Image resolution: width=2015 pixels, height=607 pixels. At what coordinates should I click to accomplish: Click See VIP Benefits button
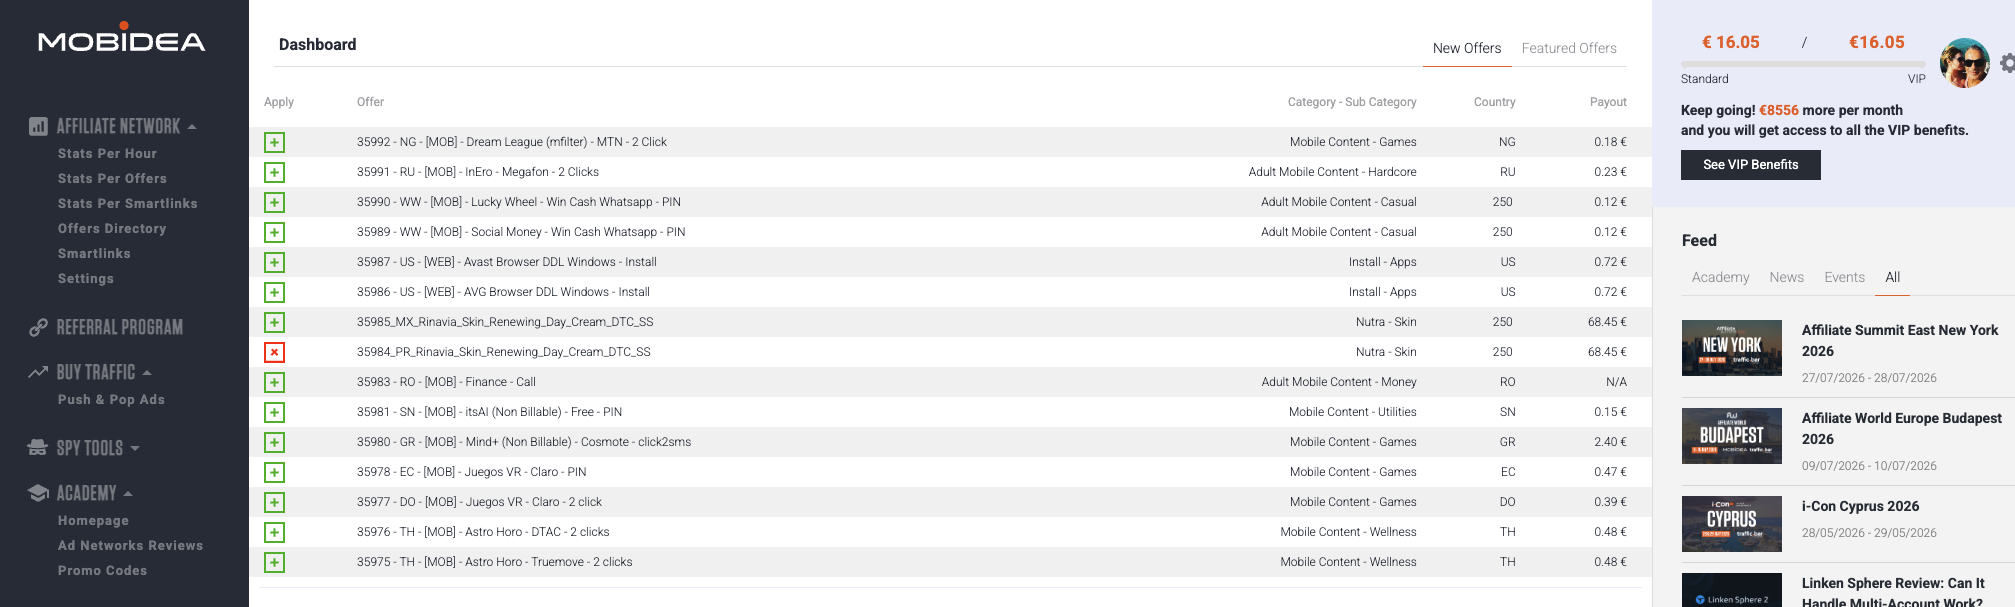pyautogui.click(x=1750, y=165)
